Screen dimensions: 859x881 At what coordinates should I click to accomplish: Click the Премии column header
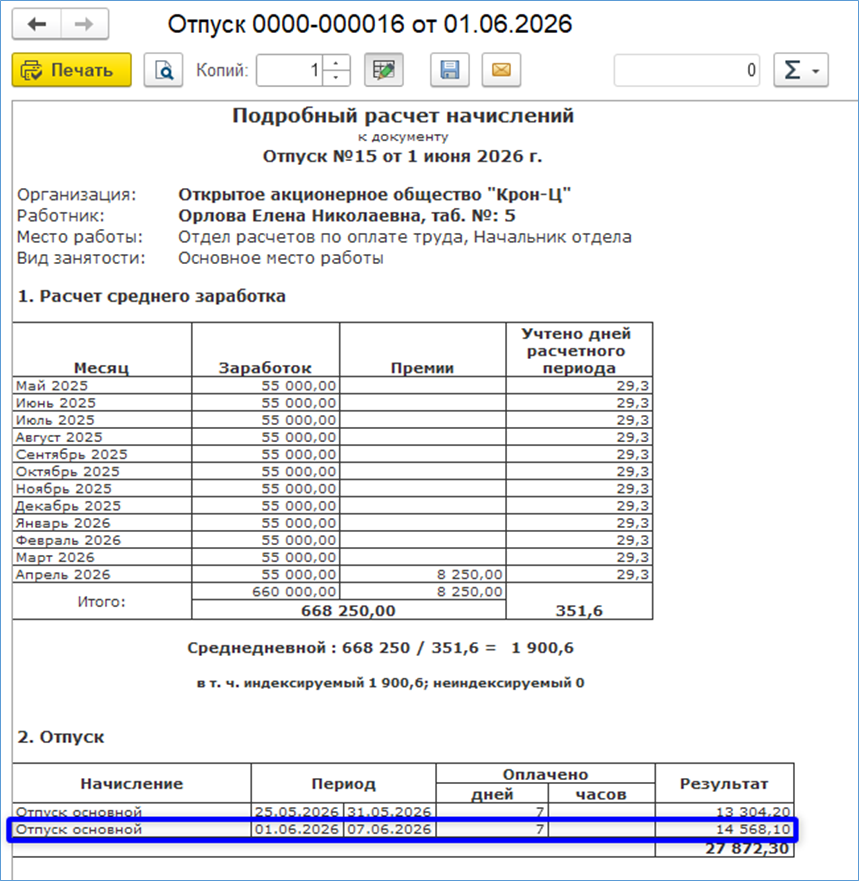tap(422, 349)
